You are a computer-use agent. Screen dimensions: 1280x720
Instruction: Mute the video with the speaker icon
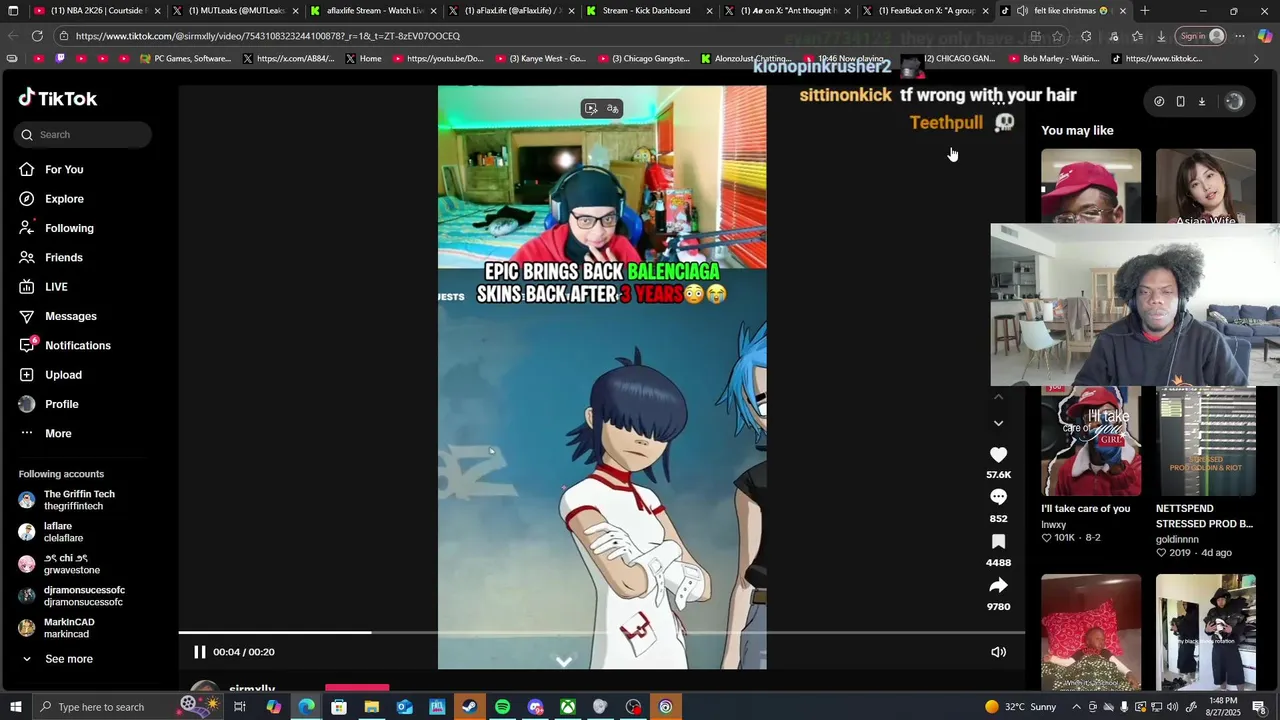(998, 652)
